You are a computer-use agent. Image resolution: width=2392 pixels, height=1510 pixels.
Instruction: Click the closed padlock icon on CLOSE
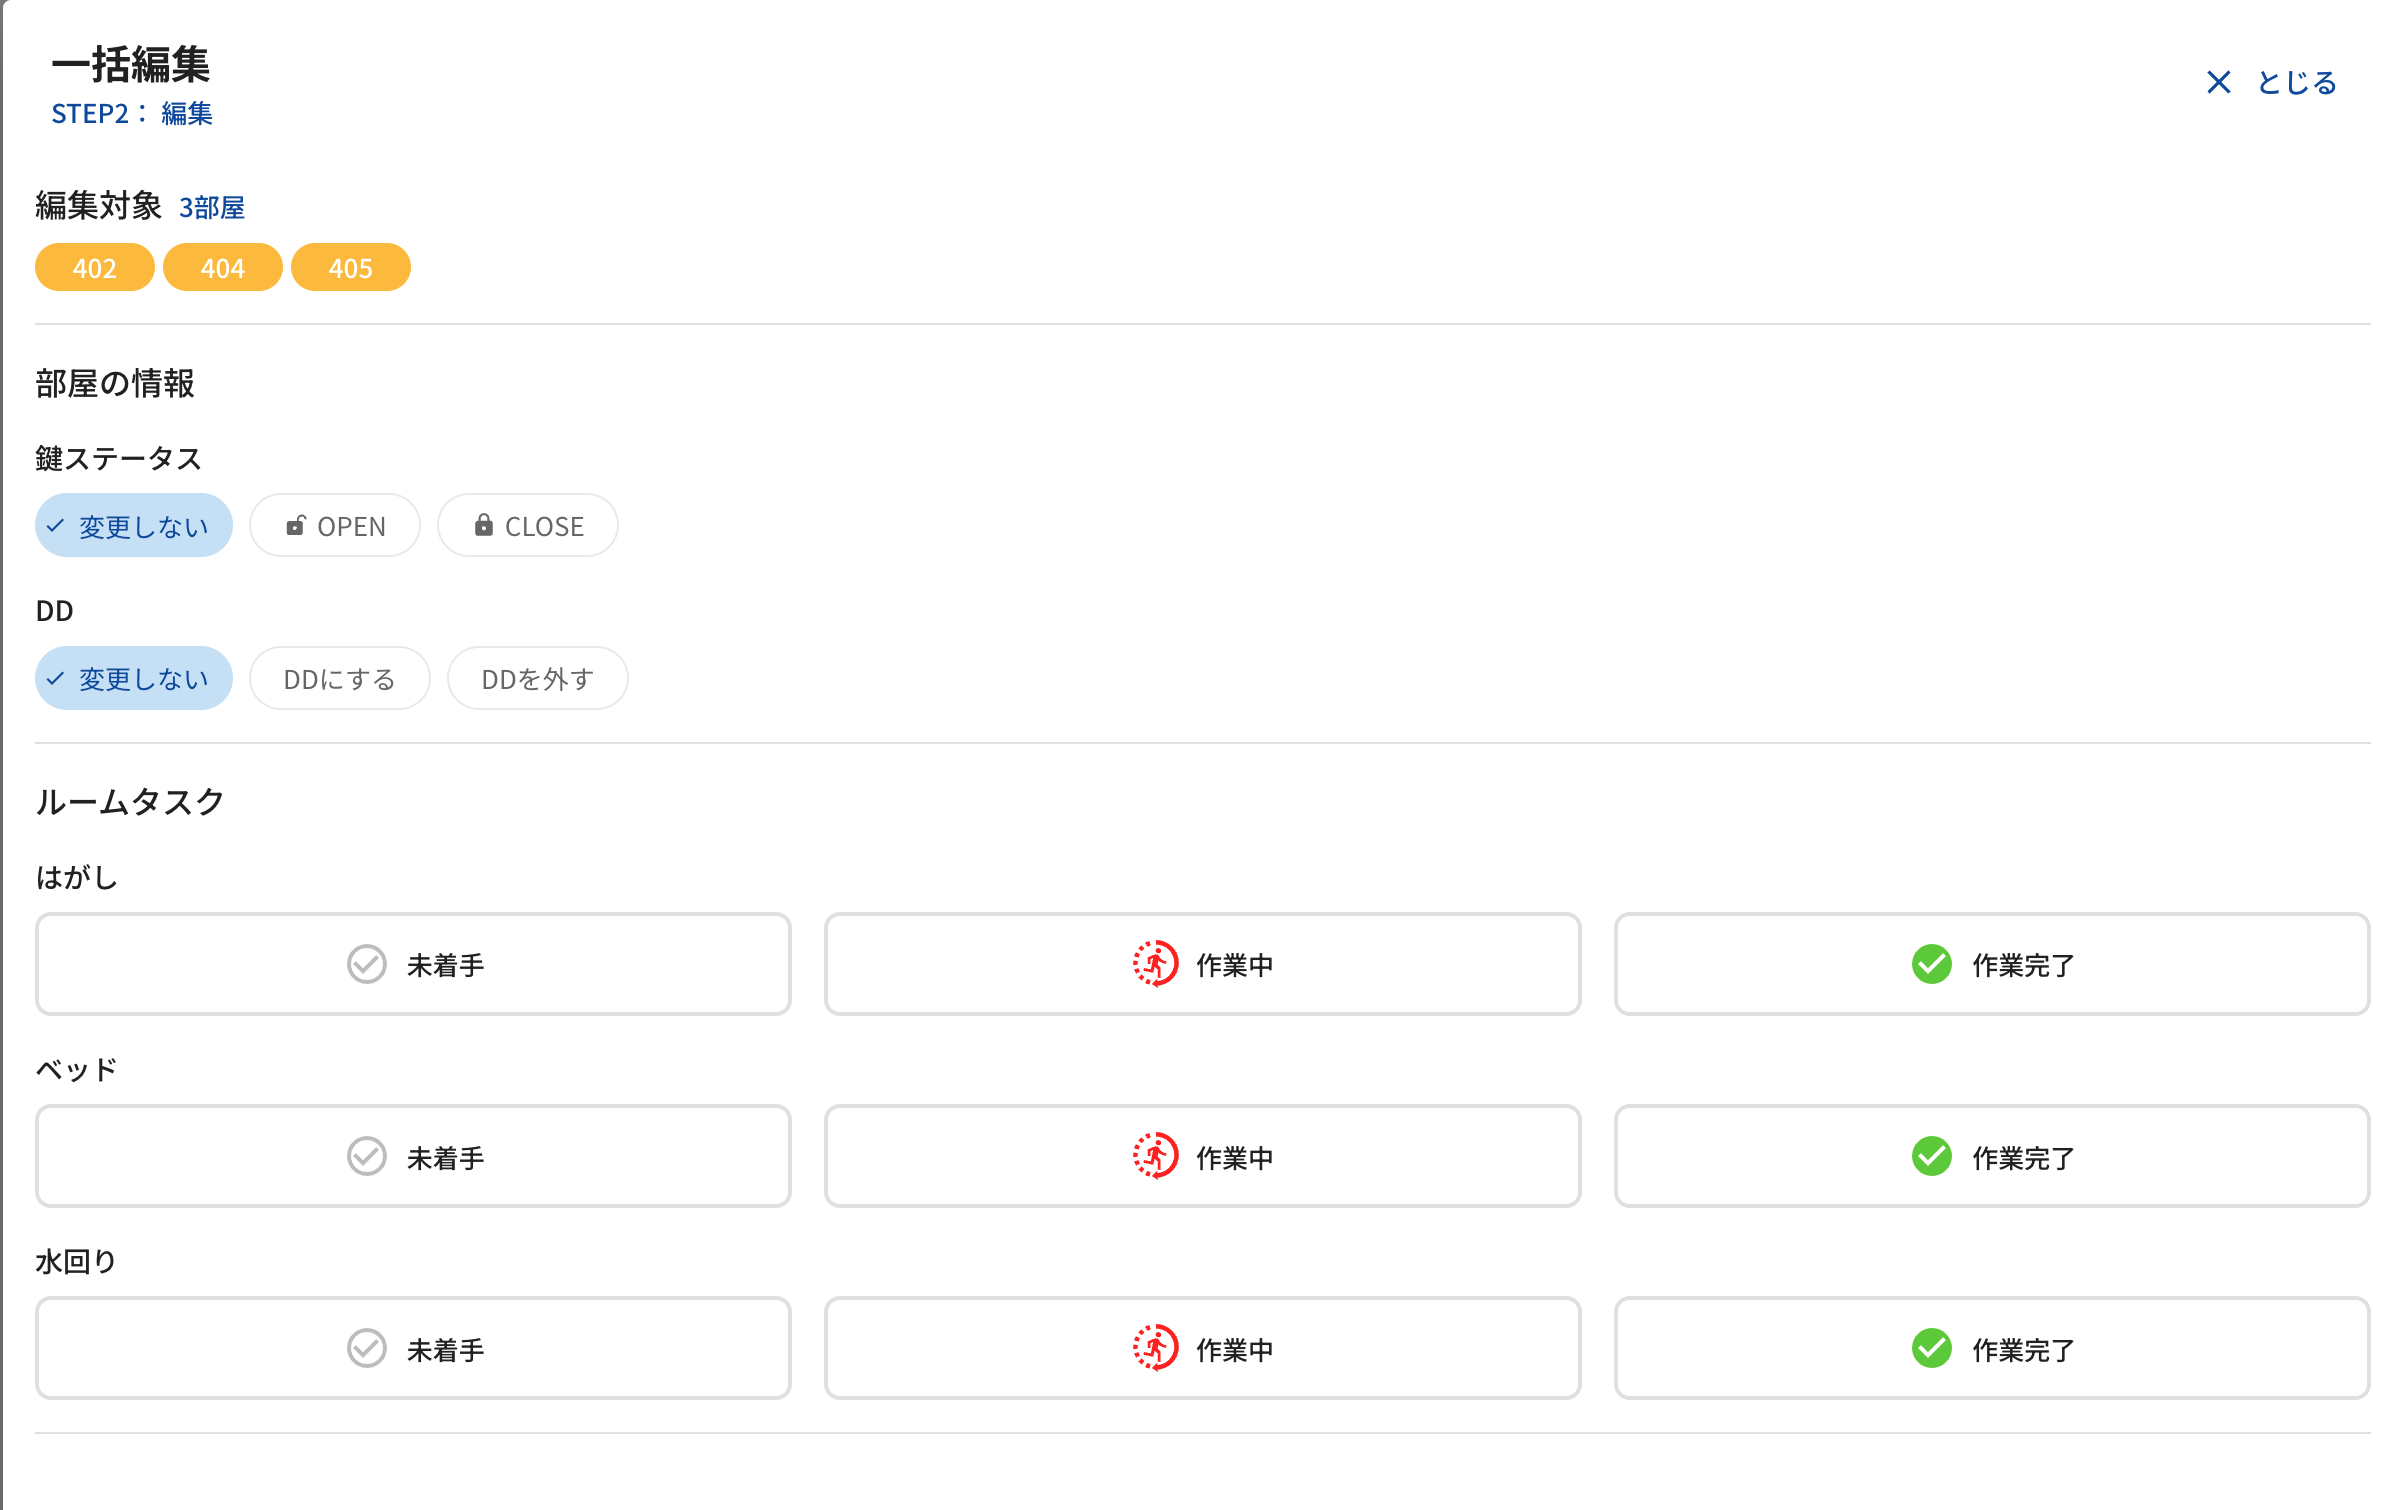(x=483, y=525)
